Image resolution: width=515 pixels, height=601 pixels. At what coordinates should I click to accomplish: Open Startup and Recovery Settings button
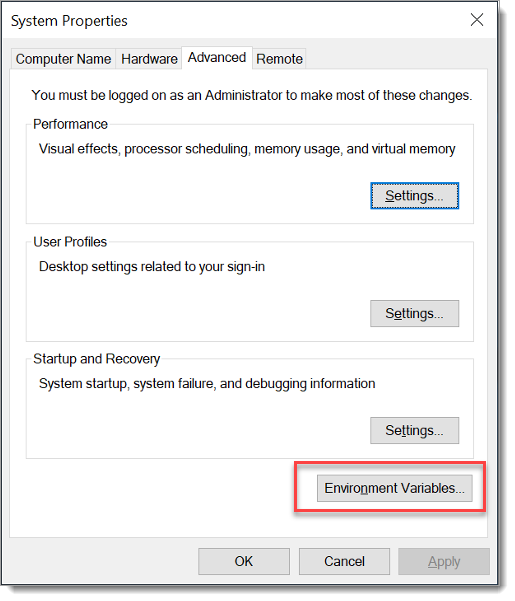tap(415, 430)
